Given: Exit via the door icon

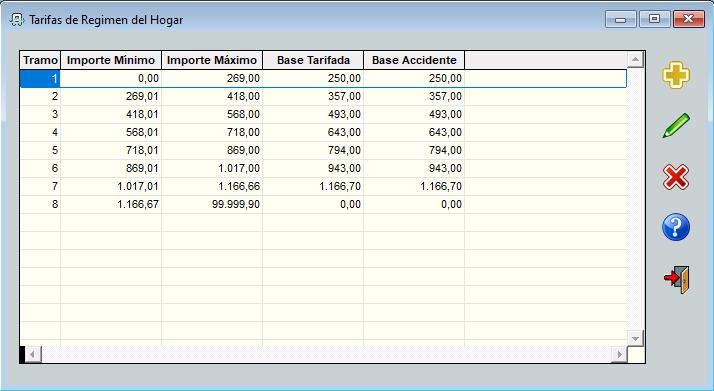Looking at the screenshot, I should coord(677,279).
